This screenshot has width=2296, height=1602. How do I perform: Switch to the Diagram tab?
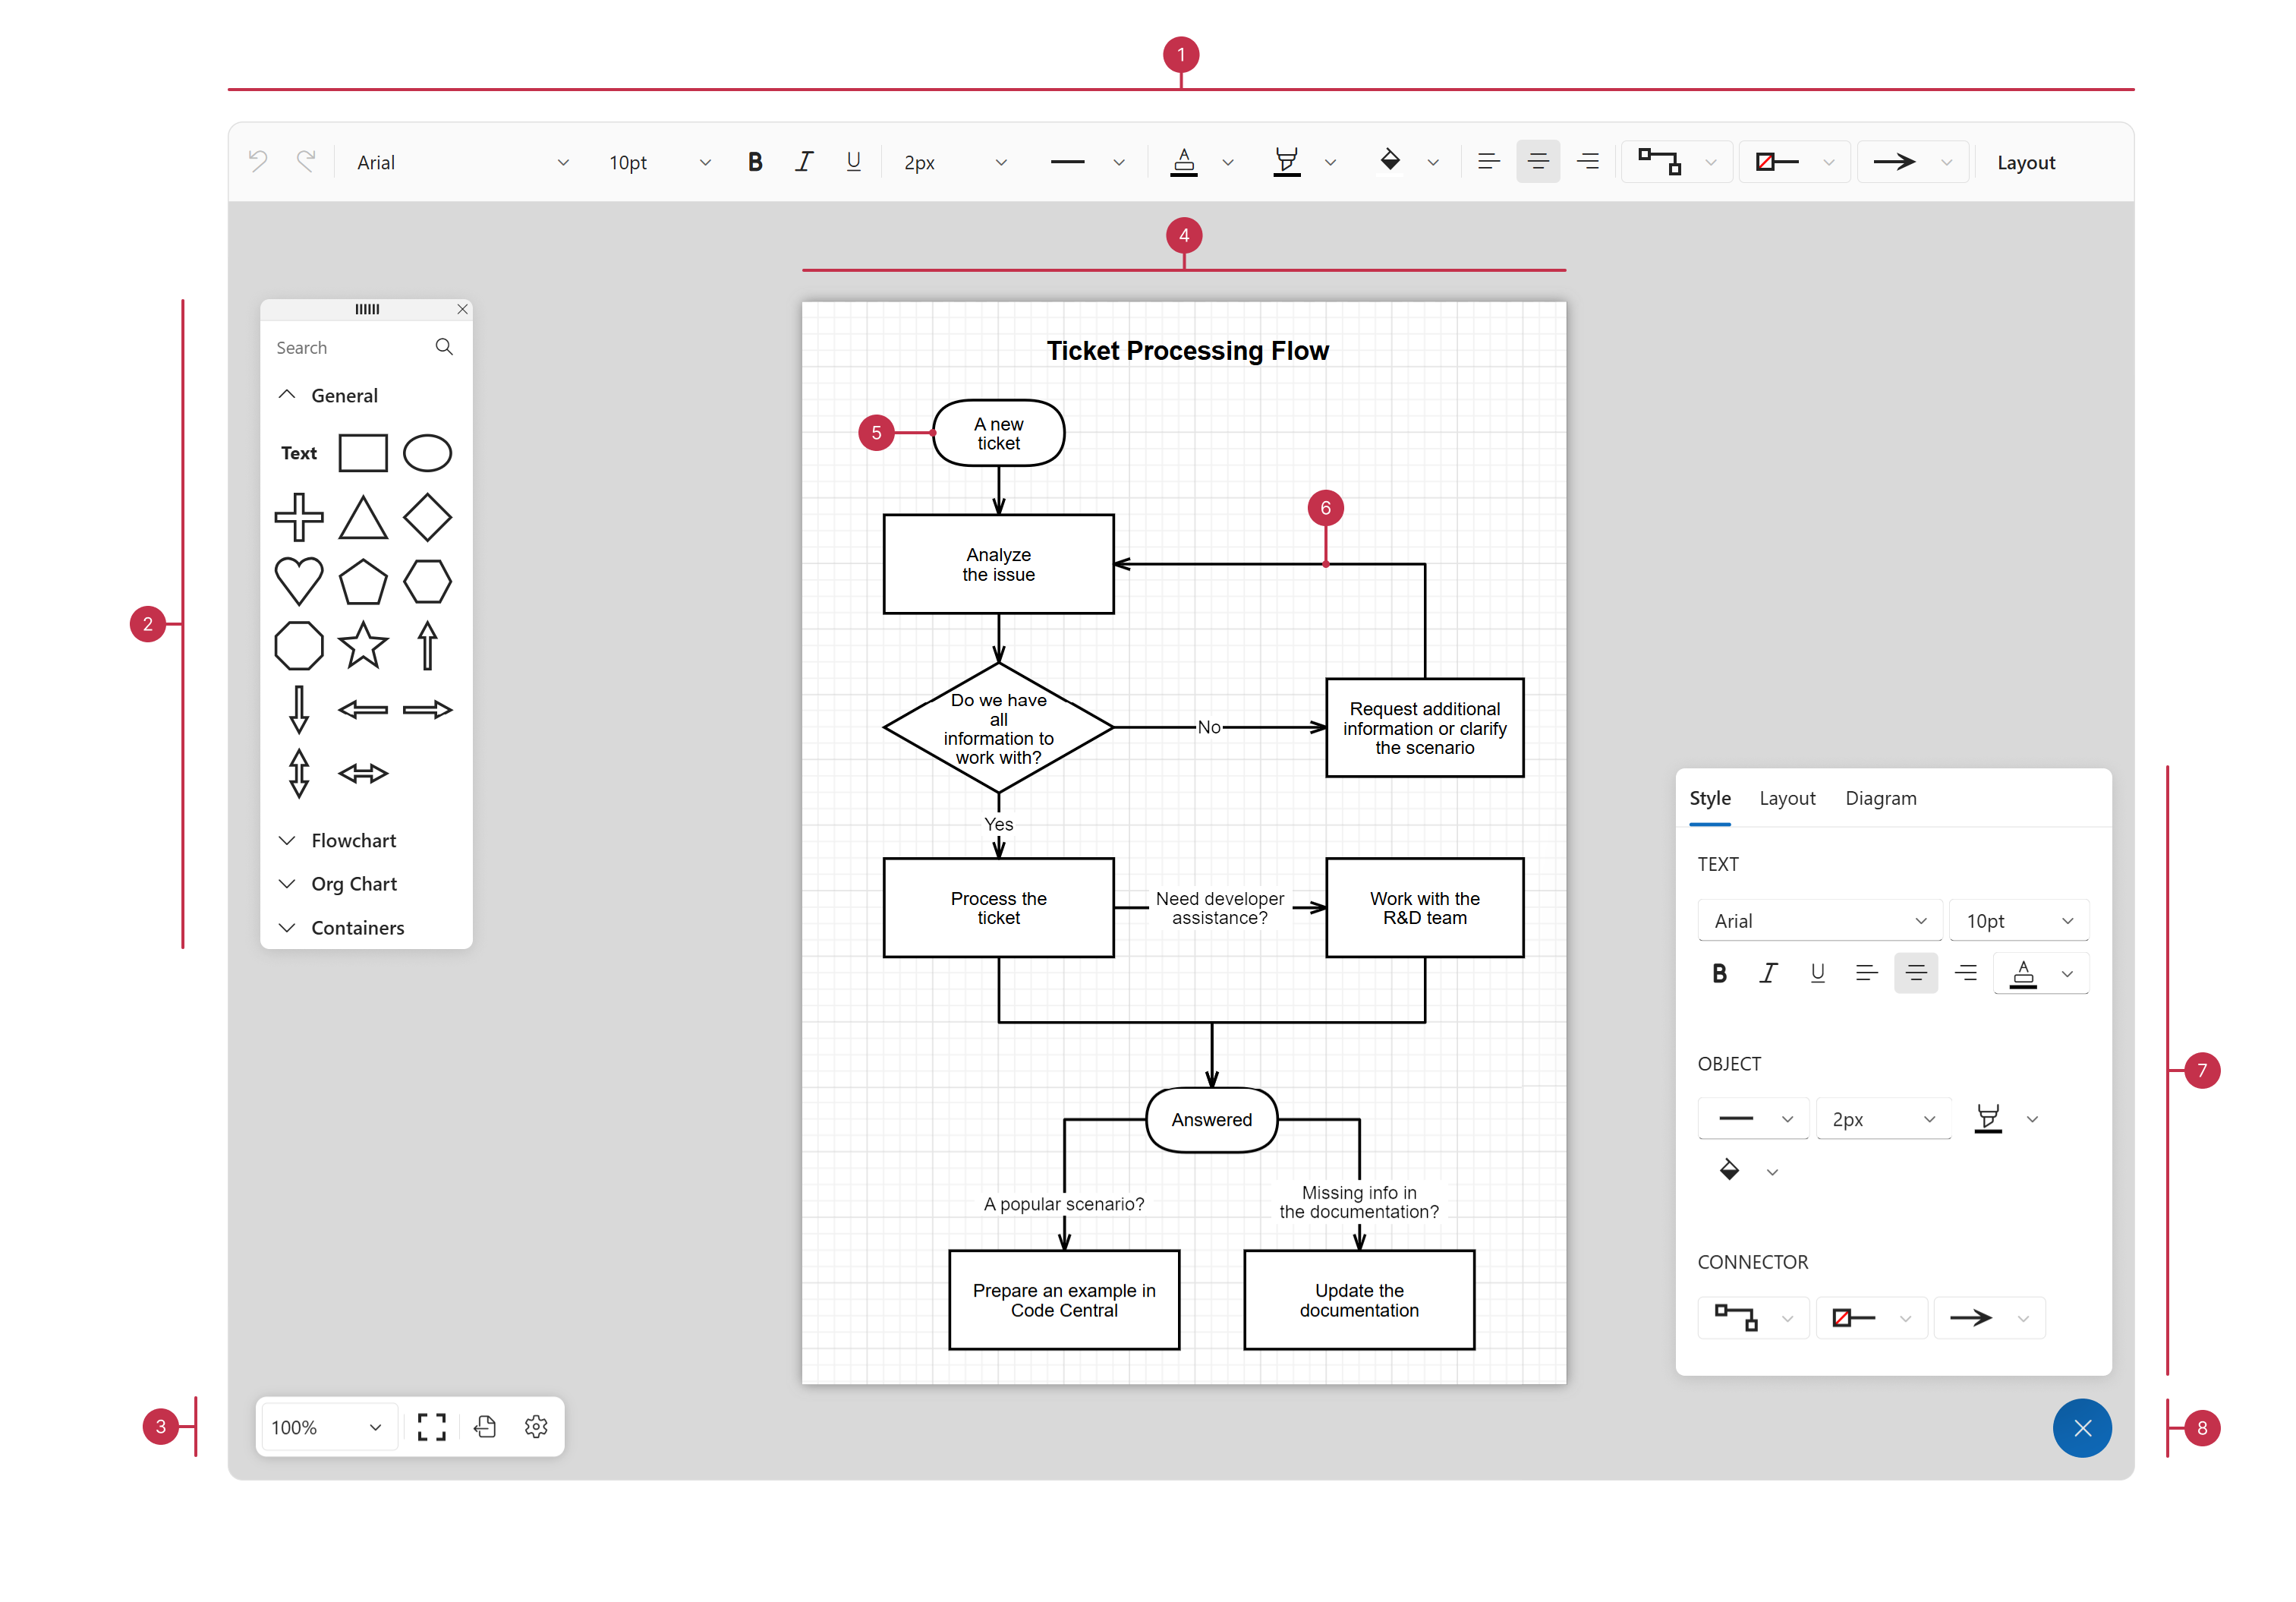pos(1880,798)
